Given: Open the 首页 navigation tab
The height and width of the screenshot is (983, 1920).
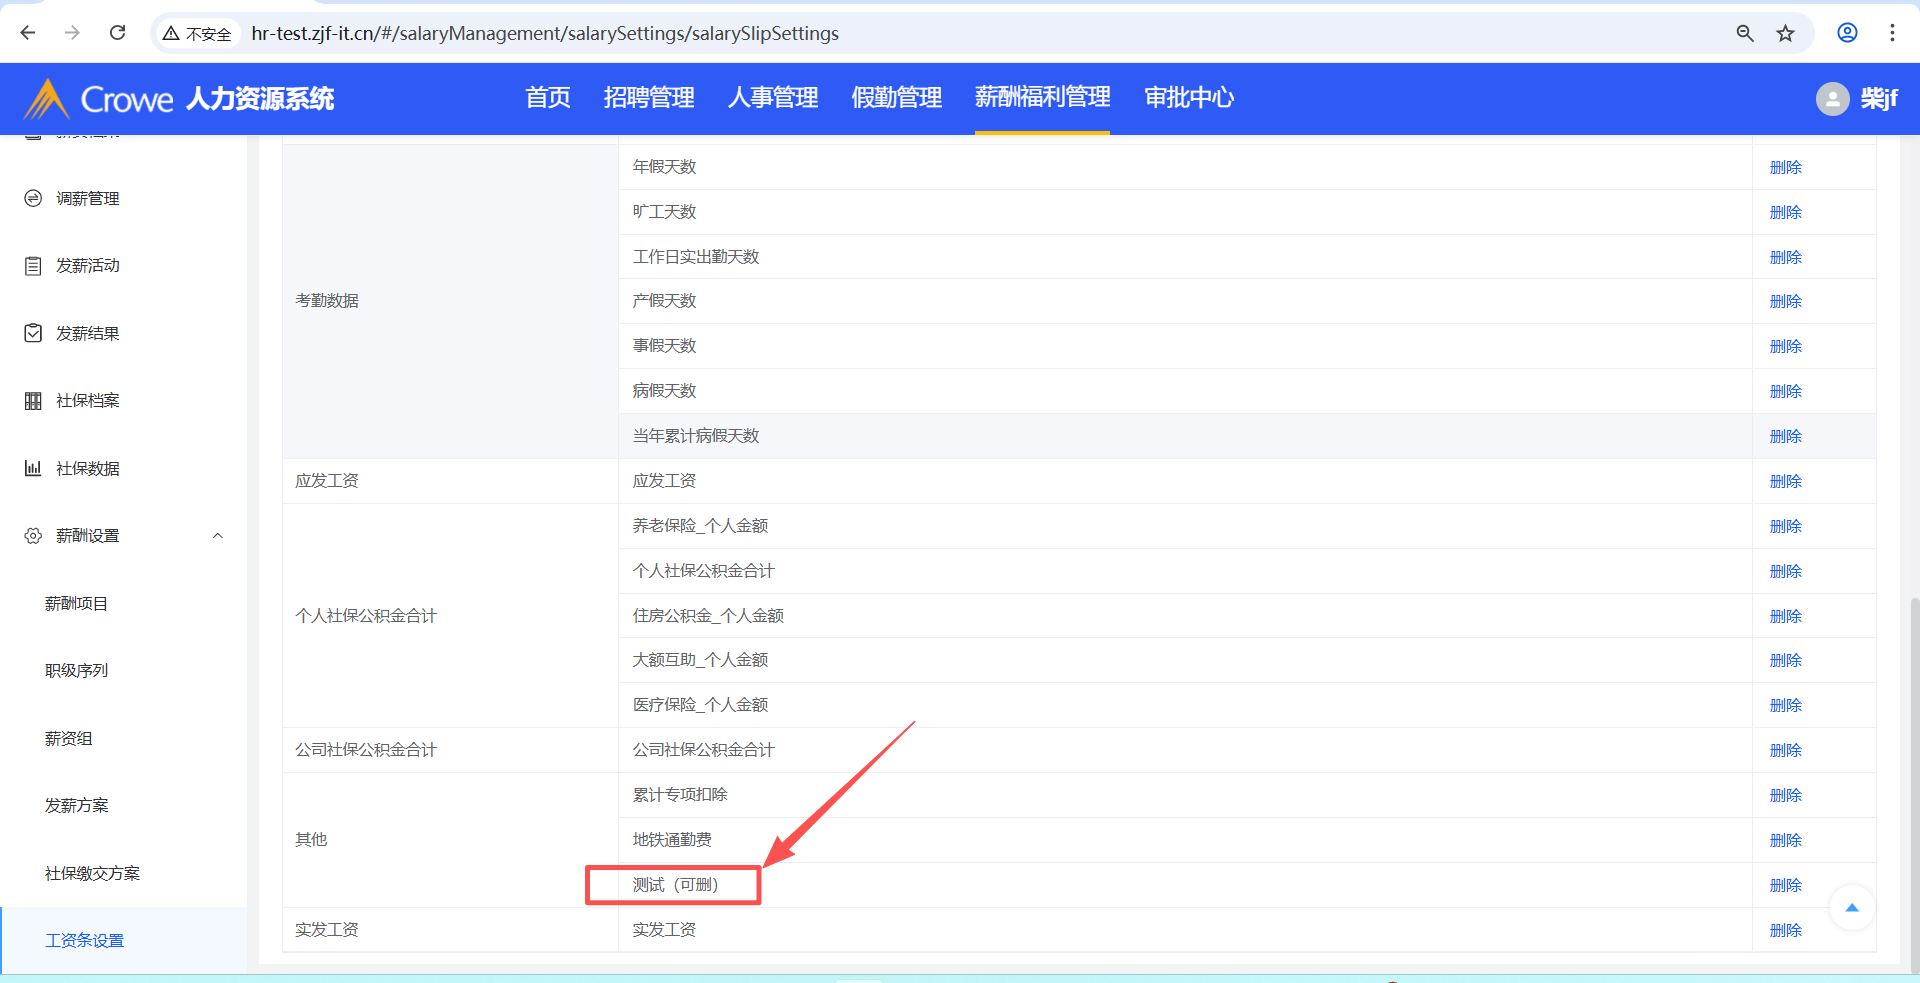Looking at the screenshot, I should 548,97.
